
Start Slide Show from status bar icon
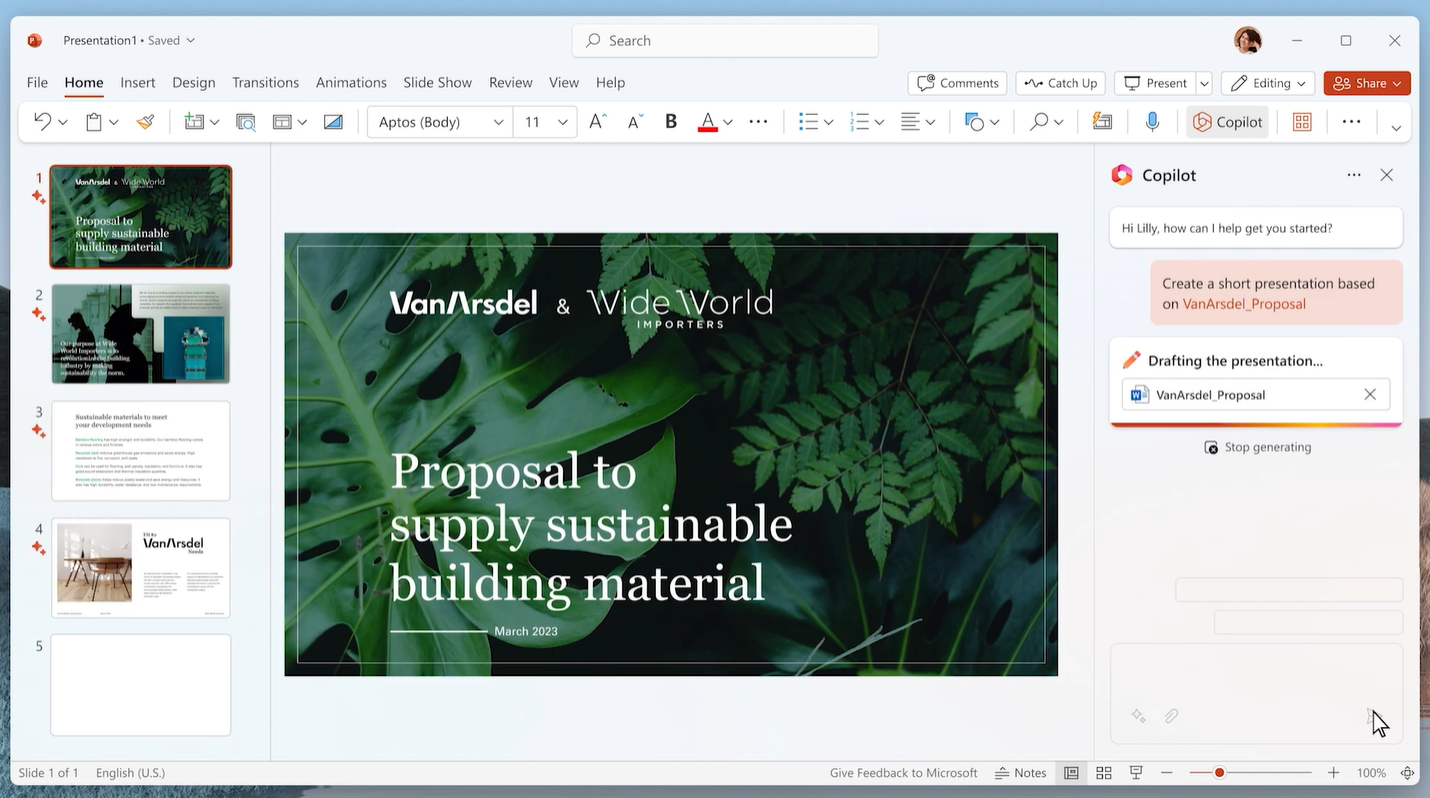[x=1136, y=773]
